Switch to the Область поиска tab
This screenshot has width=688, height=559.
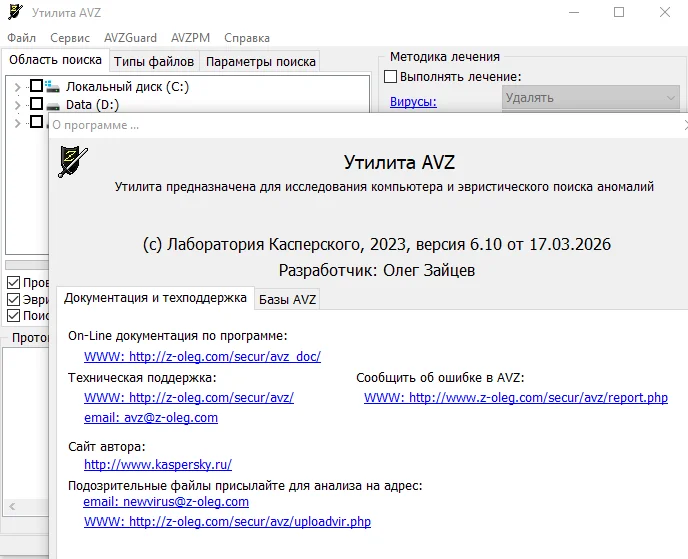pyautogui.click(x=55, y=60)
